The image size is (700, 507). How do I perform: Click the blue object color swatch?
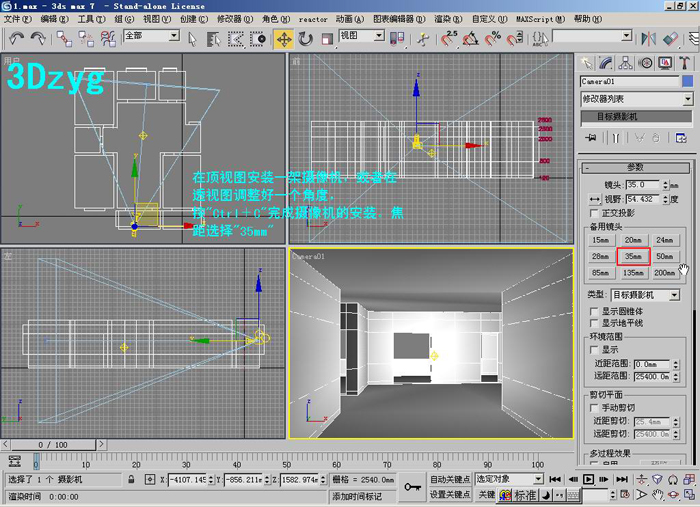click(x=688, y=81)
